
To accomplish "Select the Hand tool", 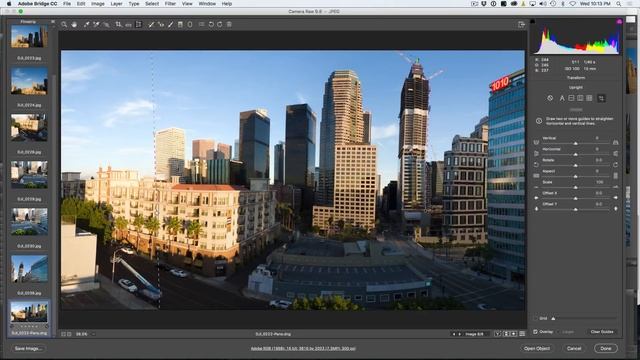I will tap(74, 24).
